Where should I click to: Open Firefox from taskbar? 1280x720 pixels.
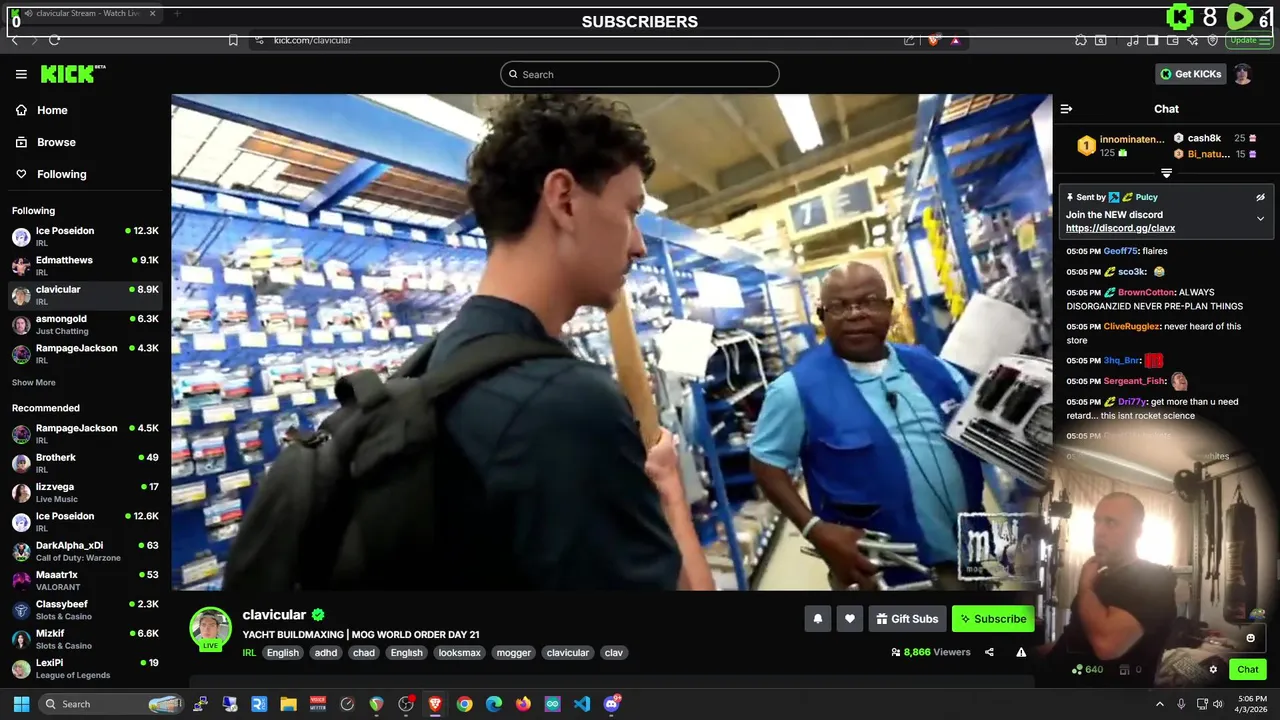523,704
